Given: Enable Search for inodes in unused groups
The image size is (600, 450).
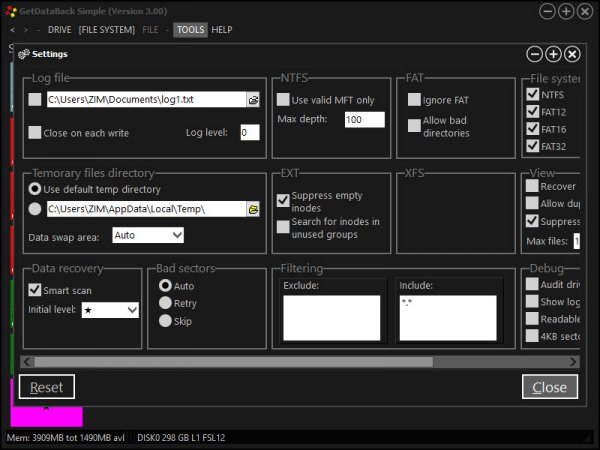Looking at the screenshot, I should point(283,227).
